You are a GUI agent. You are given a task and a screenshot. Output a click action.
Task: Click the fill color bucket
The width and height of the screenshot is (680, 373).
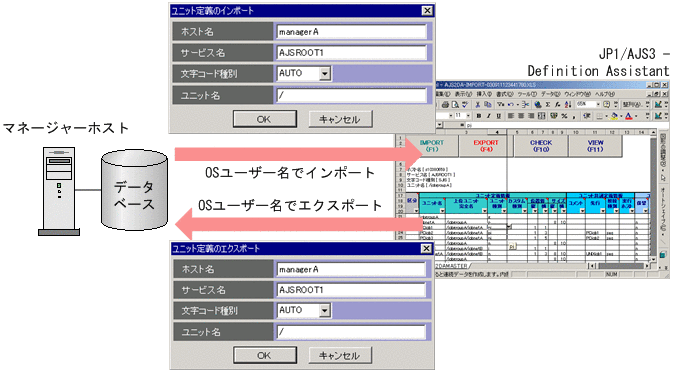coord(614,116)
